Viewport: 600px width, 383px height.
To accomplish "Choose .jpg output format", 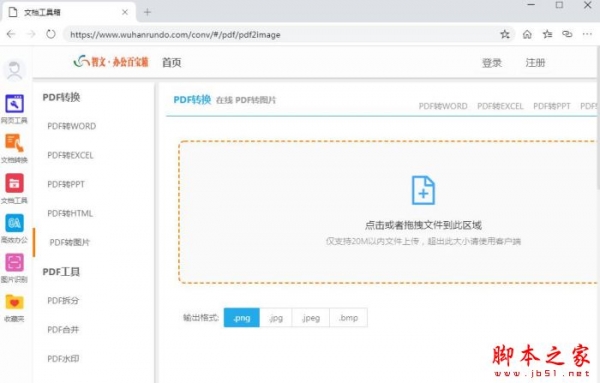I will click(276, 318).
